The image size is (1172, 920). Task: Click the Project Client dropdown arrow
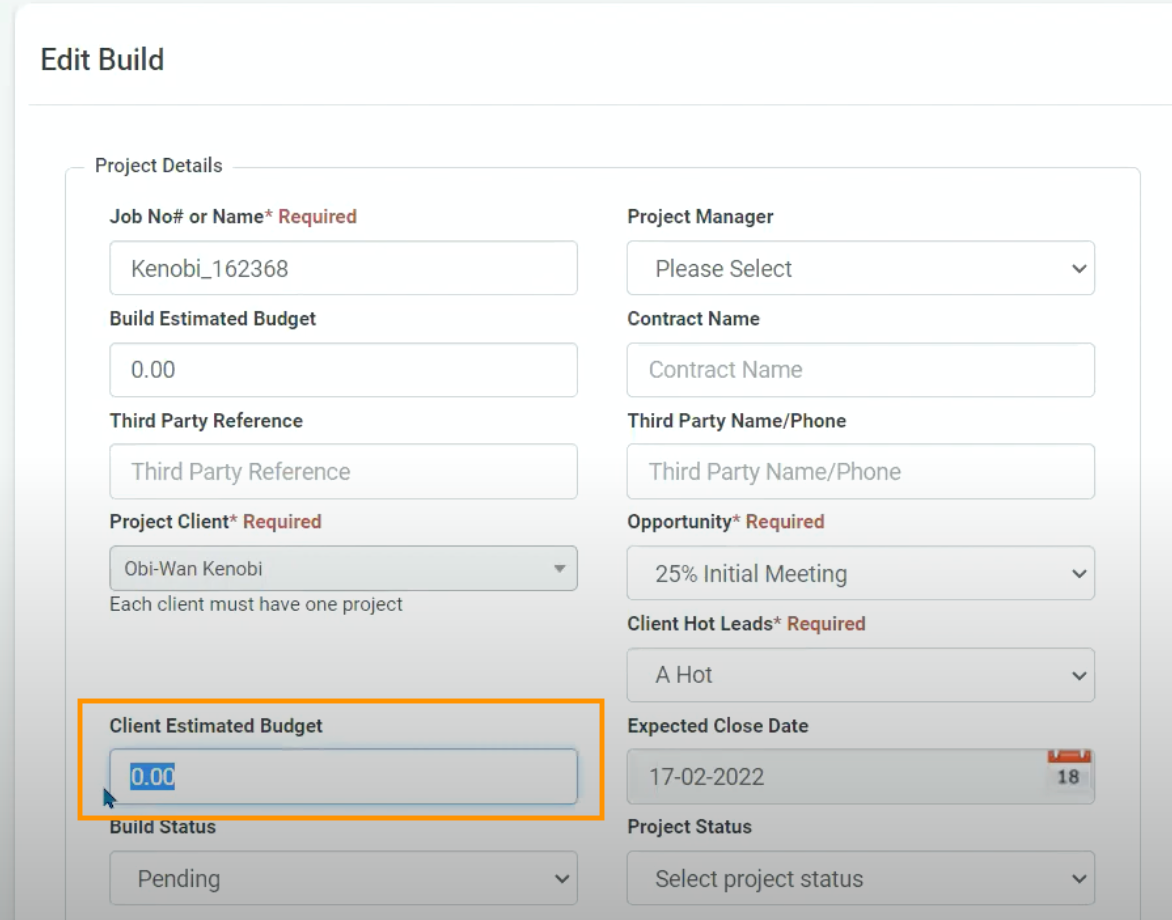(x=559, y=569)
